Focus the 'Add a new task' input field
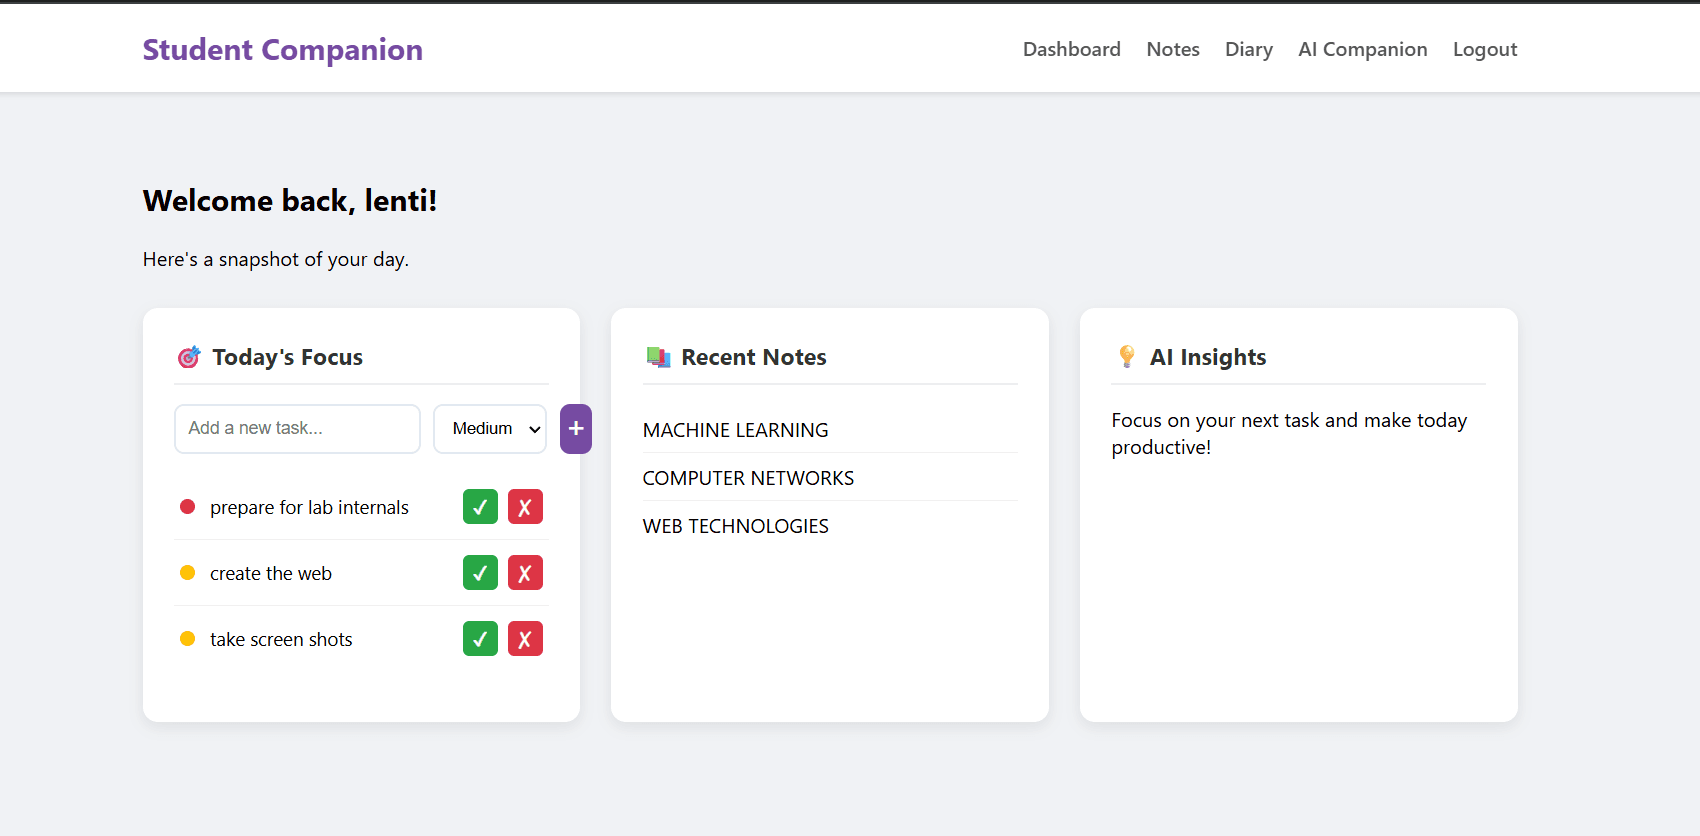The image size is (1700, 836). point(297,429)
